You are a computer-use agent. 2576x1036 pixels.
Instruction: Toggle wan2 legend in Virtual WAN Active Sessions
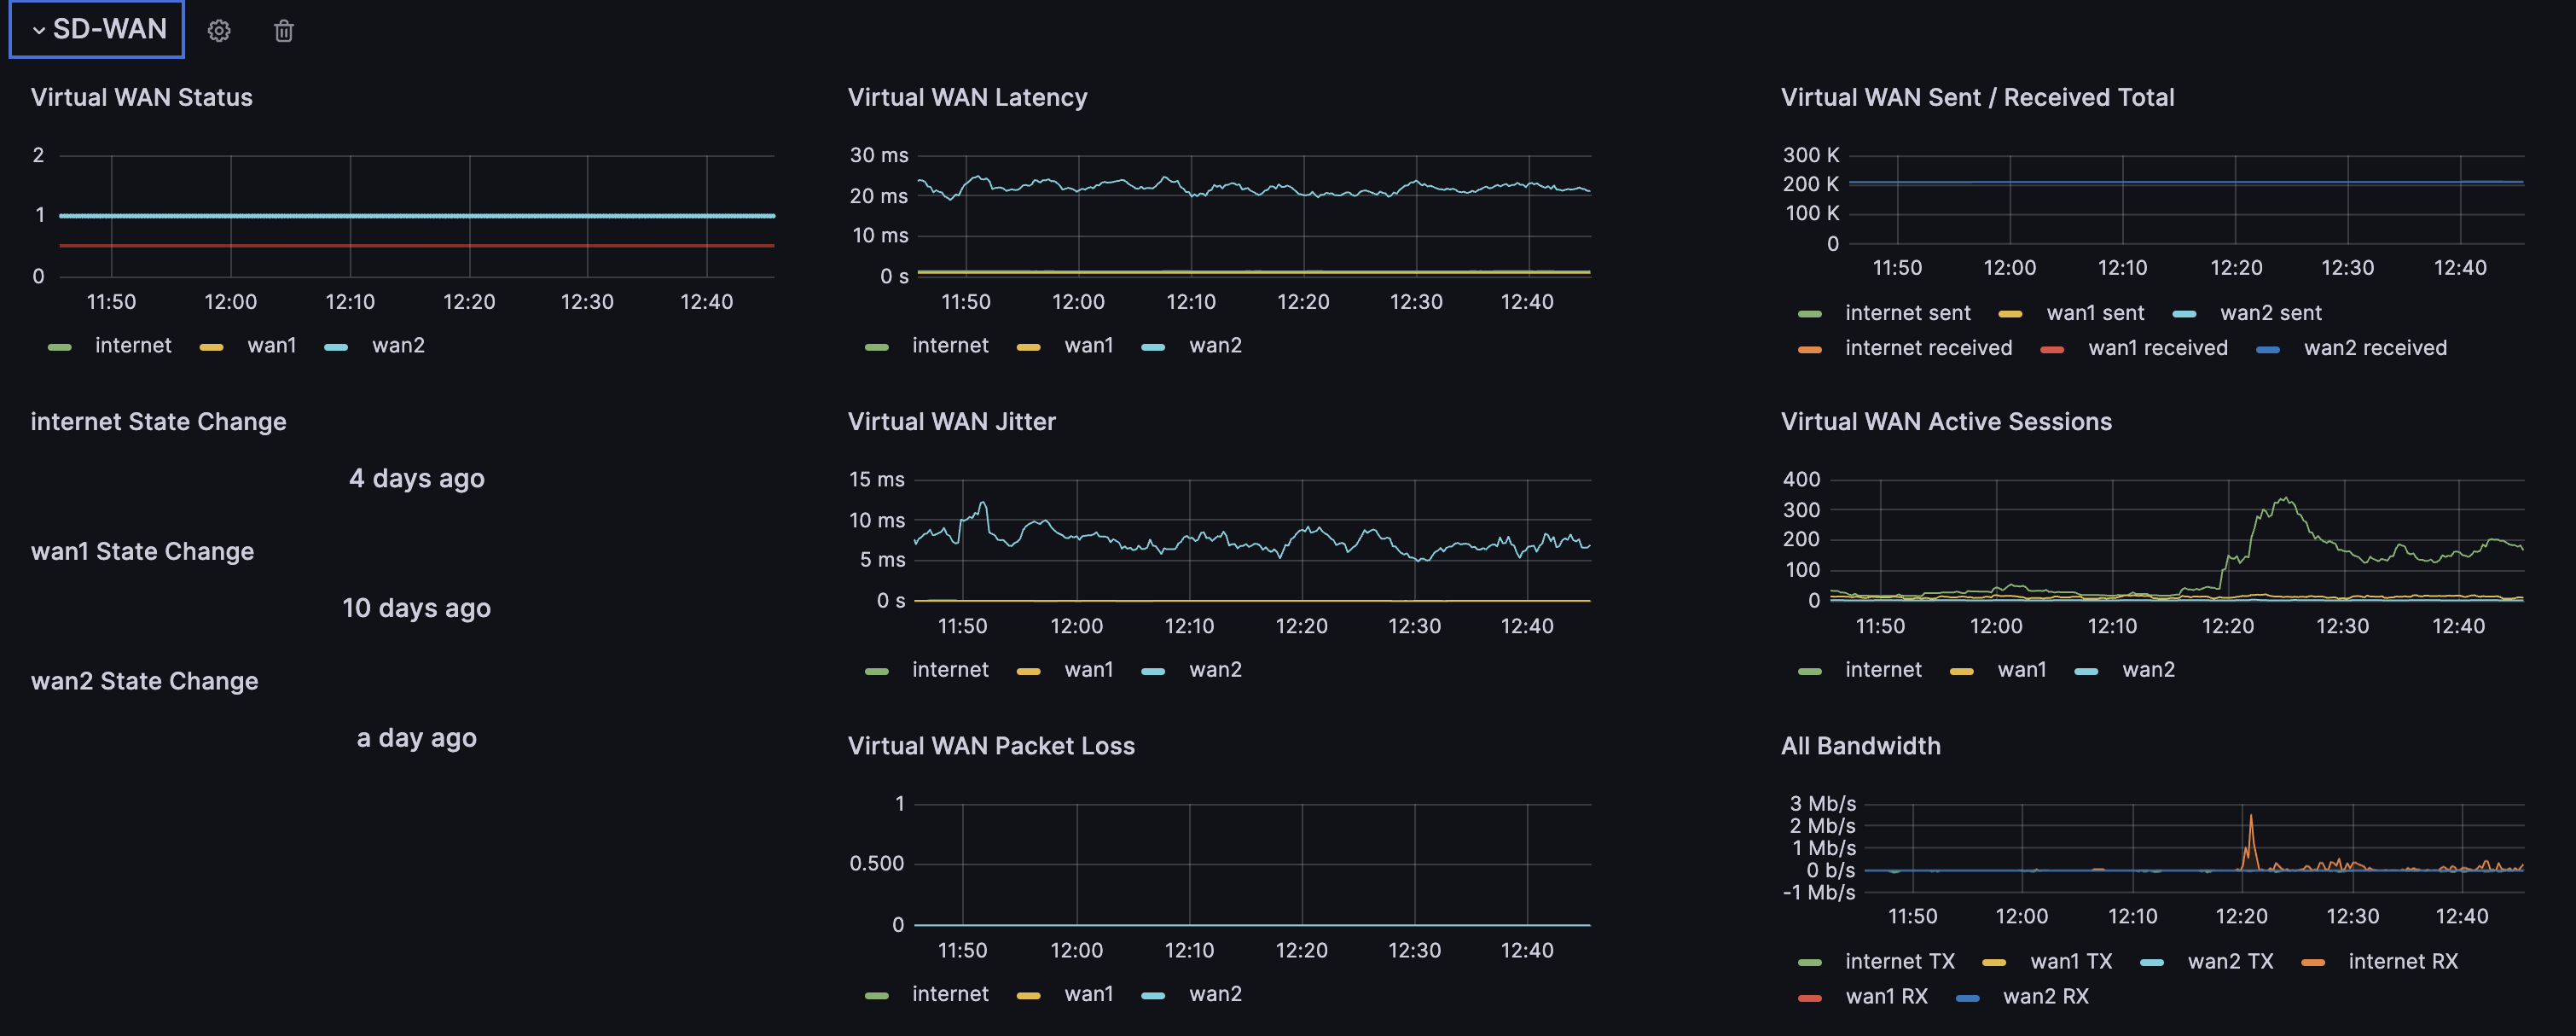[2147, 669]
